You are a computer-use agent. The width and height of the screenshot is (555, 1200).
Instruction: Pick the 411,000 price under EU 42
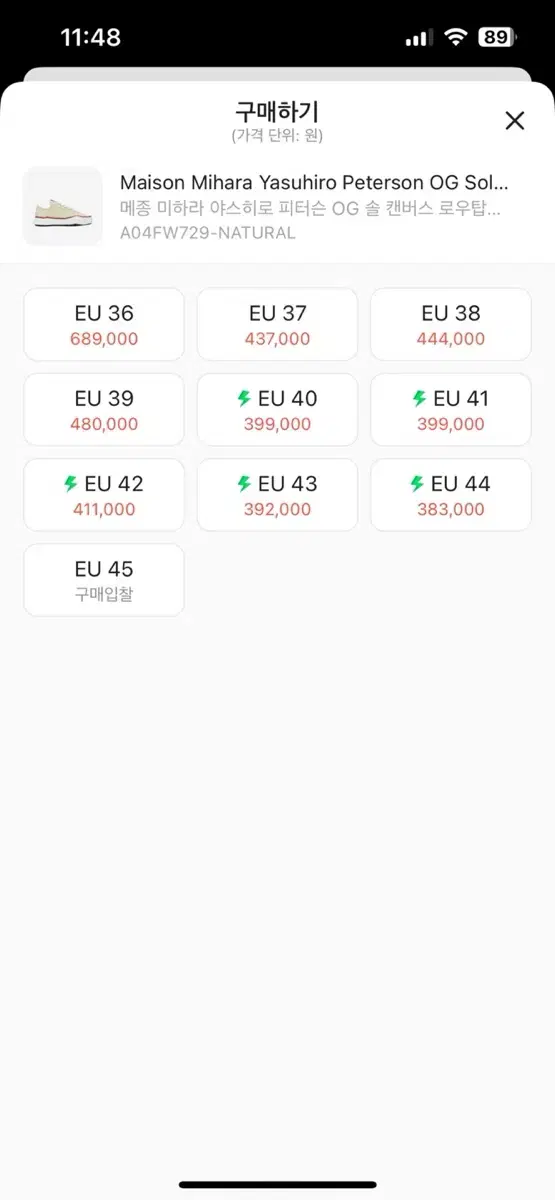[104, 509]
